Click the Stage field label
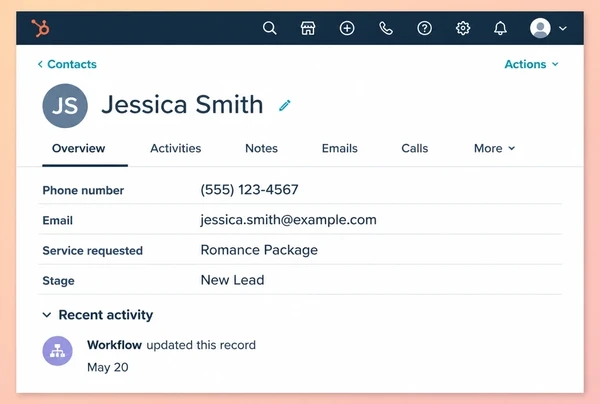The width and height of the screenshot is (600, 404). click(58, 281)
